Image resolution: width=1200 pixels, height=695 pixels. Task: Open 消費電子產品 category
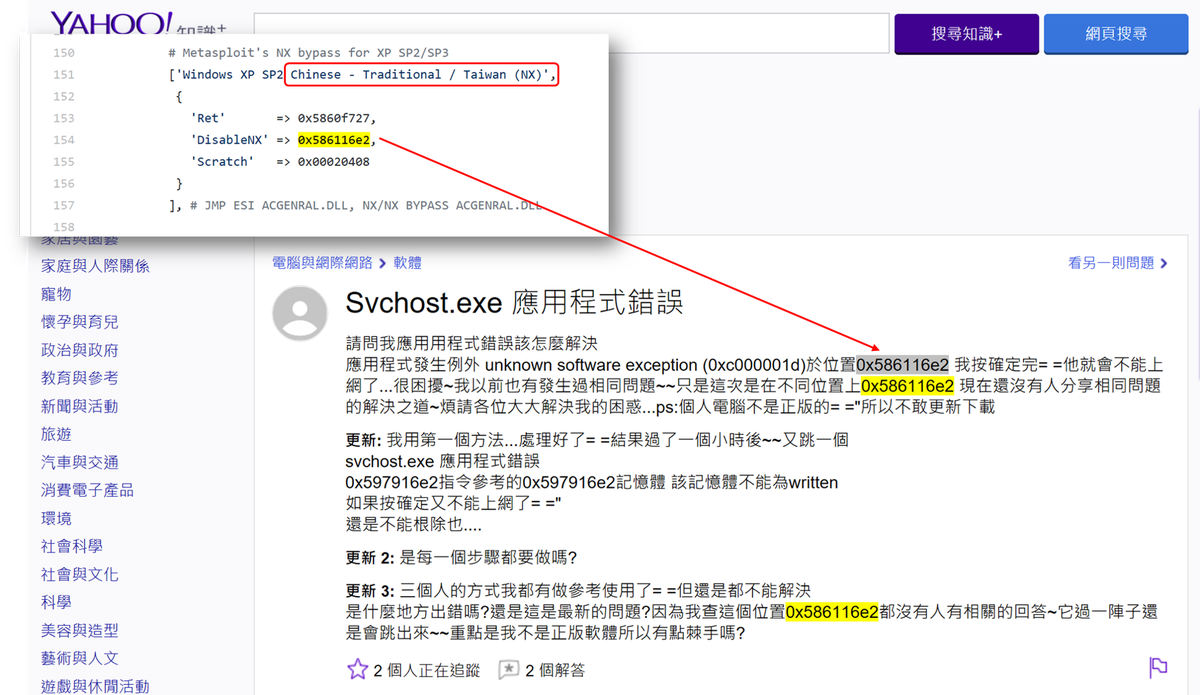tap(87, 490)
